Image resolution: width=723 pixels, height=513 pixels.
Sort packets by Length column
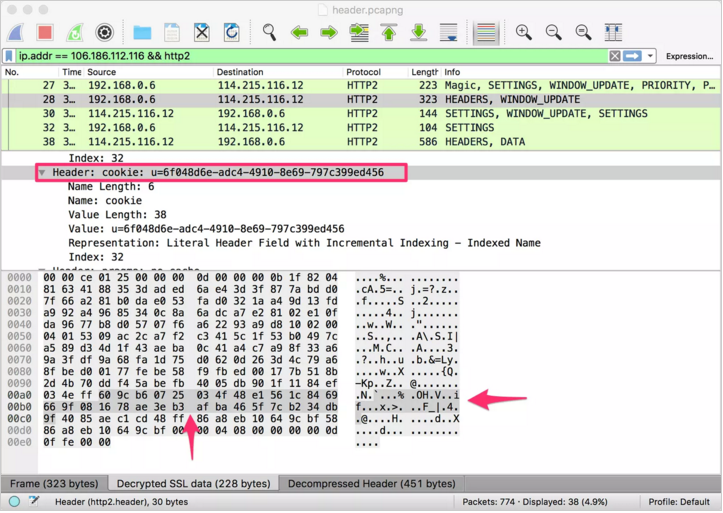(424, 72)
